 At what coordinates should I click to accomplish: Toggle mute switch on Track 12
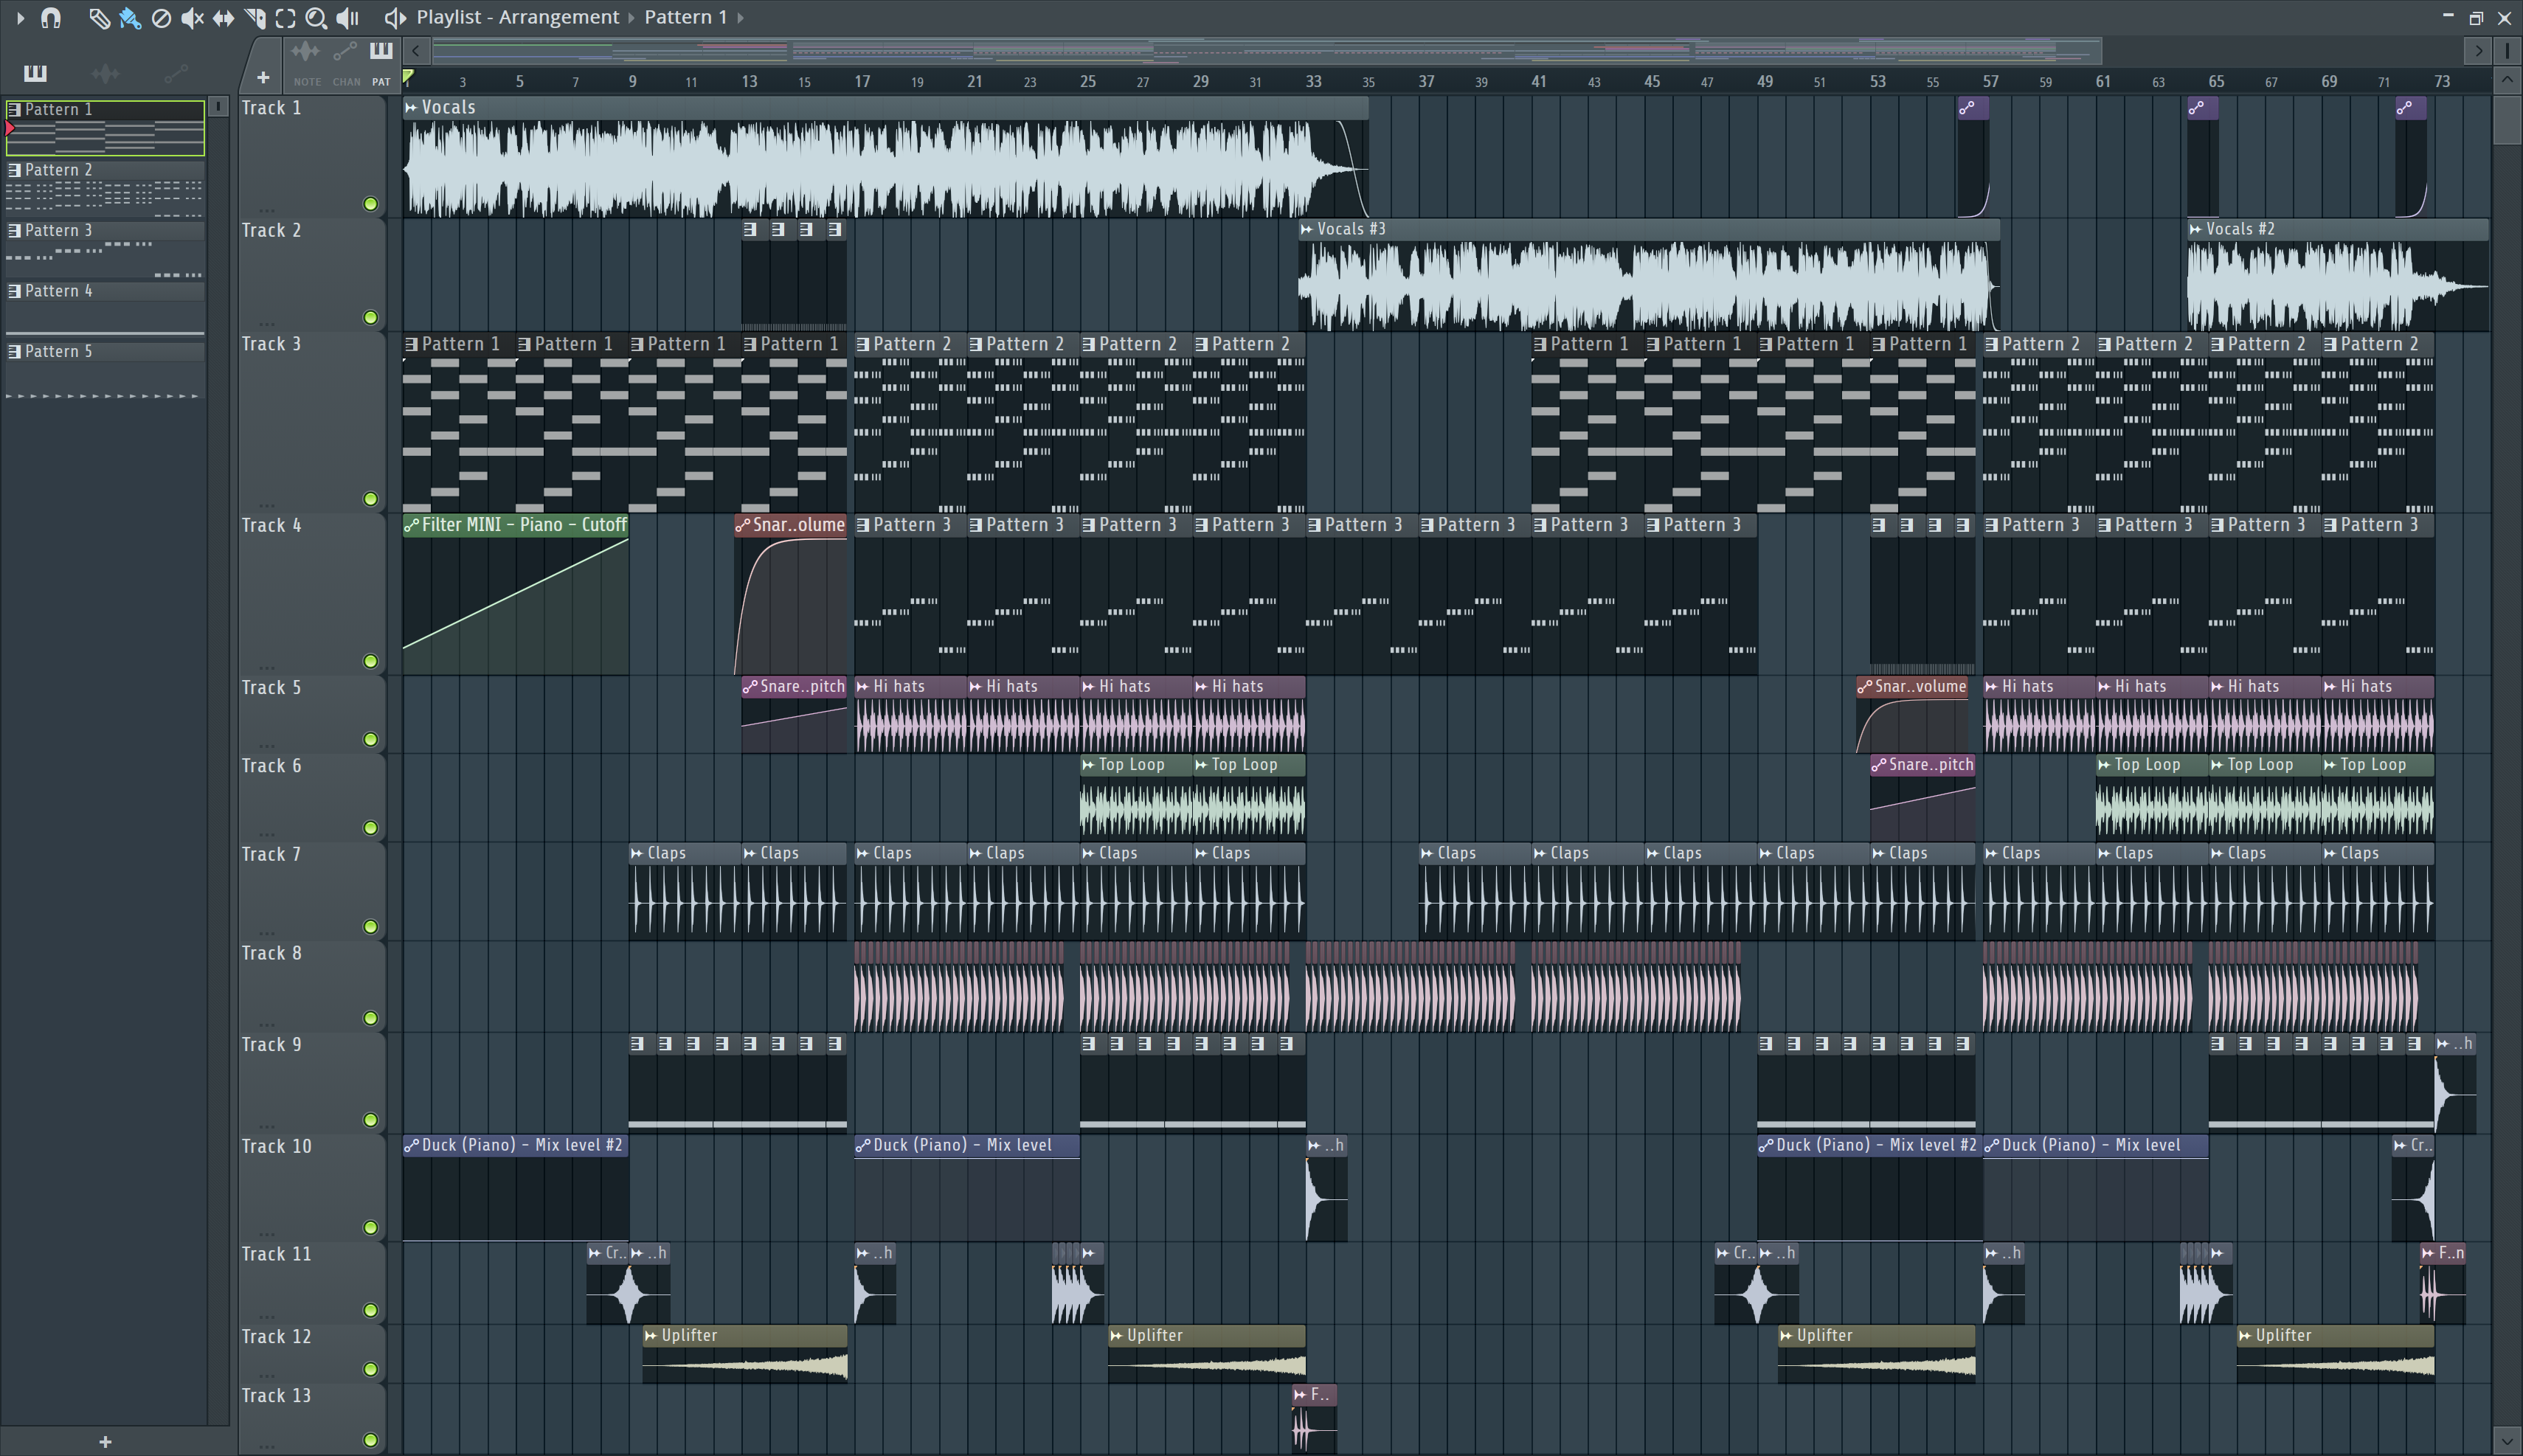pyautogui.click(x=371, y=1369)
